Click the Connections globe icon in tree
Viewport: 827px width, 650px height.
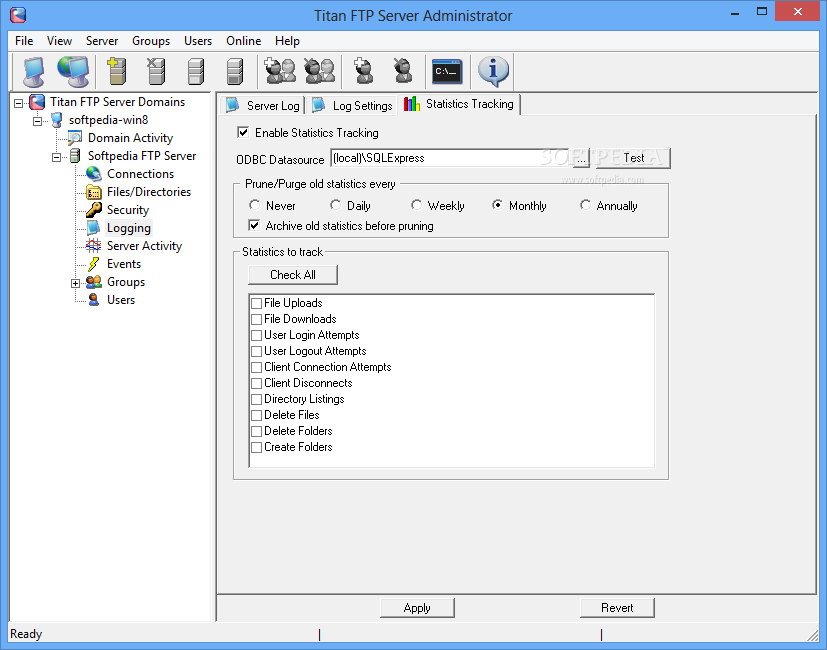point(93,174)
